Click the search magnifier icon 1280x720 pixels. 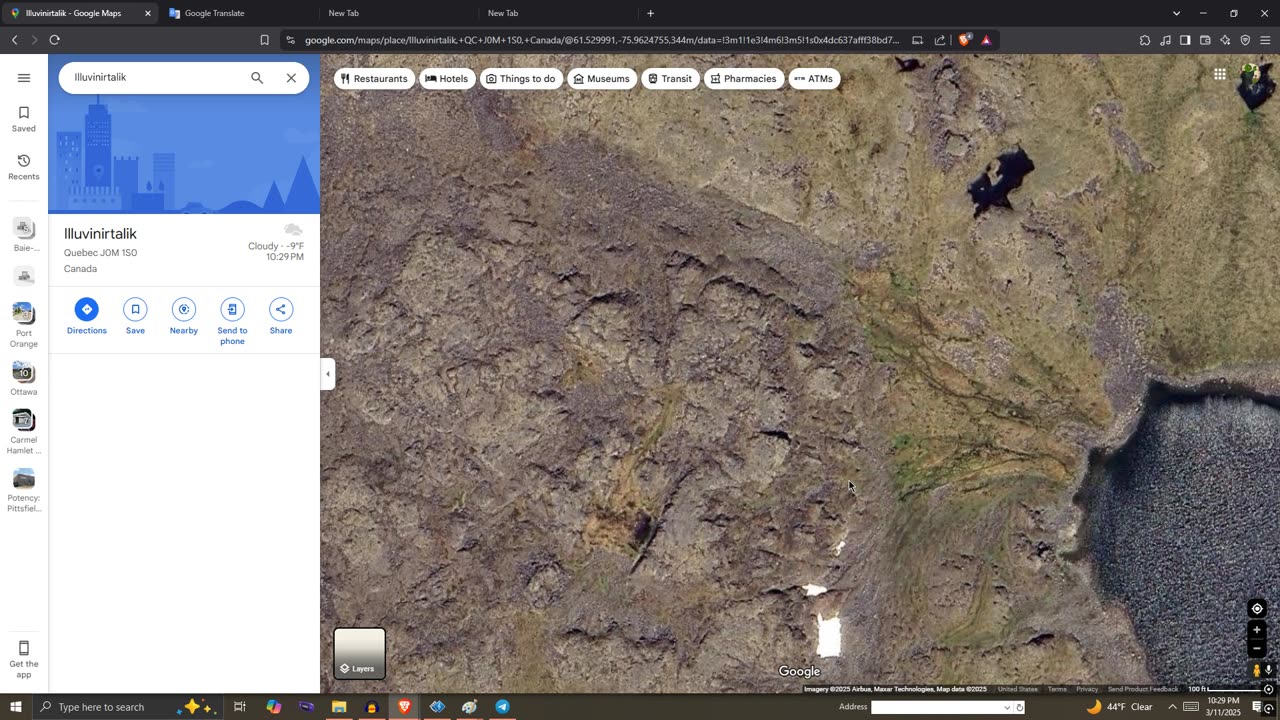[257, 77]
